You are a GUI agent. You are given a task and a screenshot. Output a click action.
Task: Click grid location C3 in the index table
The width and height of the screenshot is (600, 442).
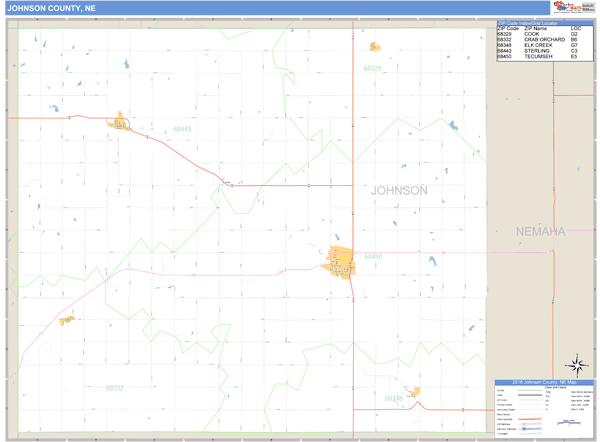coord(574,51)
